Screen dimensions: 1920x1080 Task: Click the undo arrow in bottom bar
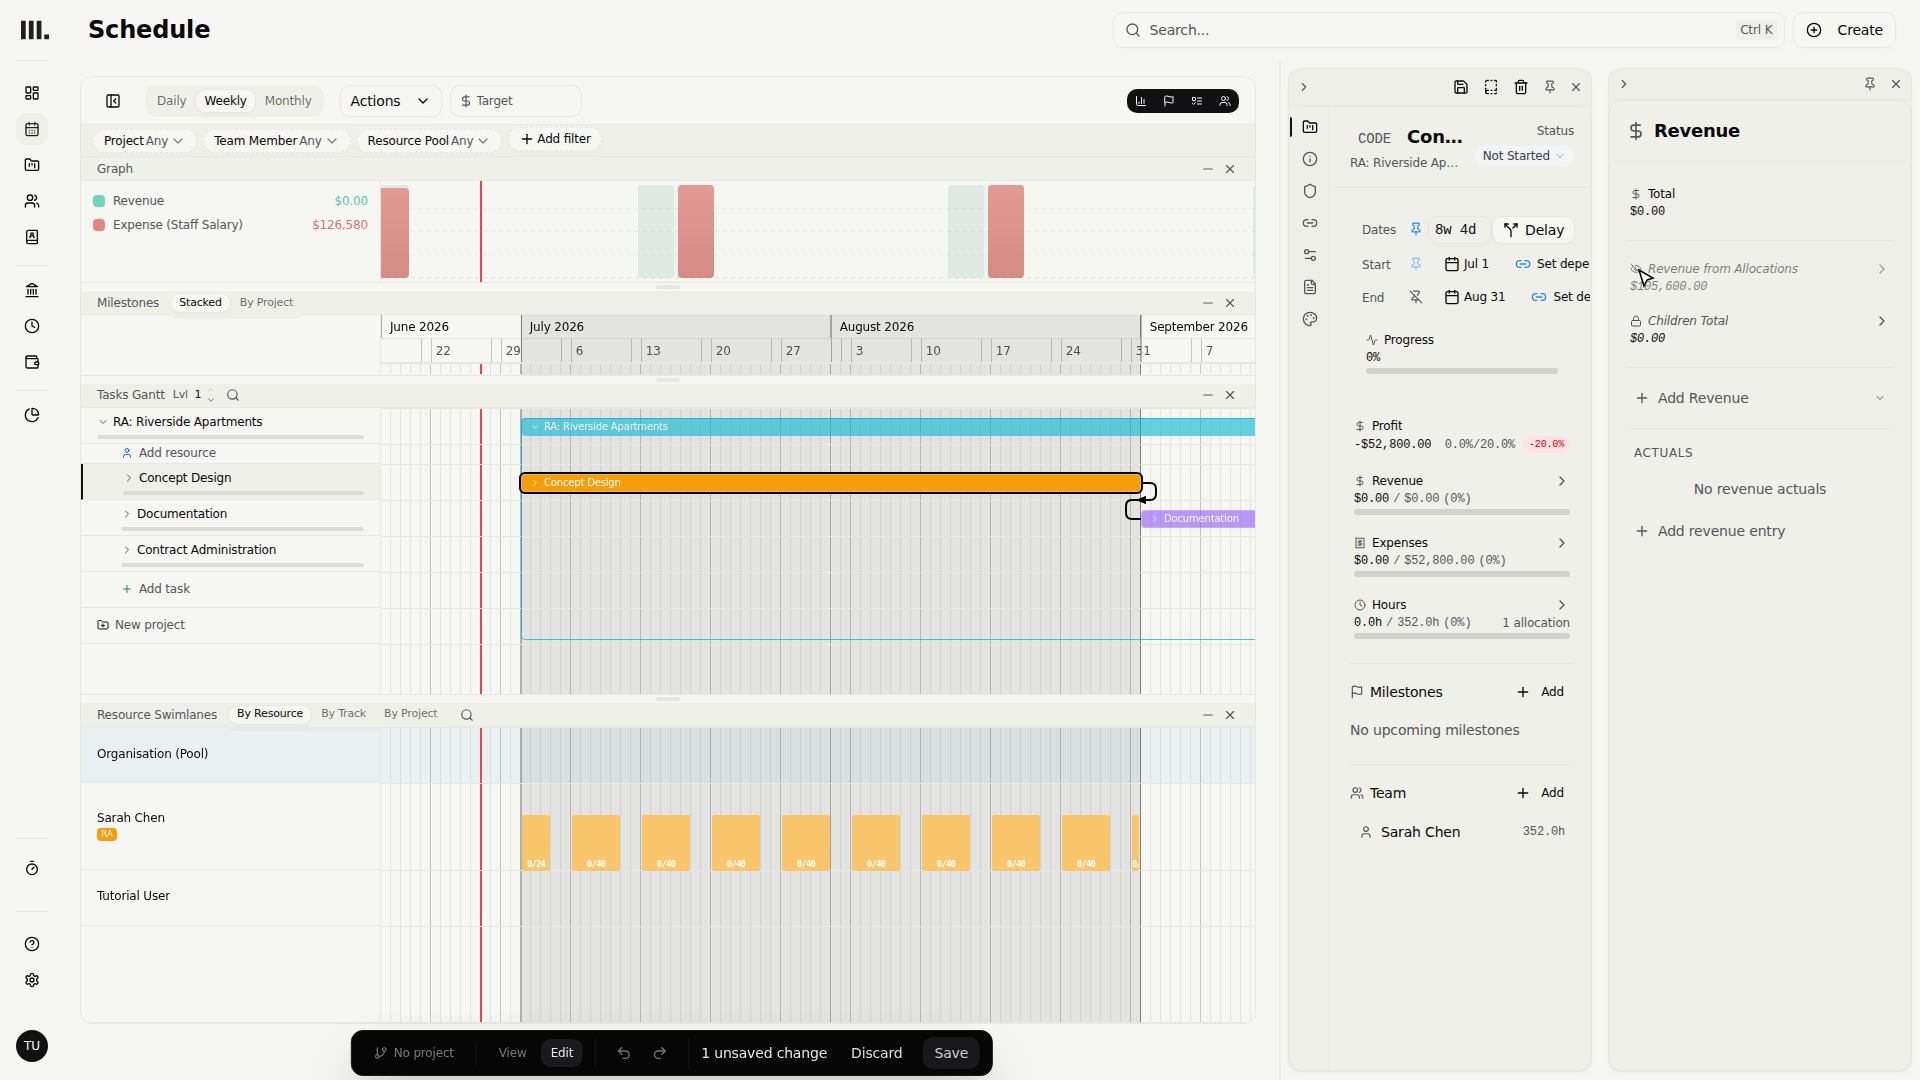pyautogui.click(x=624, y=1053)
